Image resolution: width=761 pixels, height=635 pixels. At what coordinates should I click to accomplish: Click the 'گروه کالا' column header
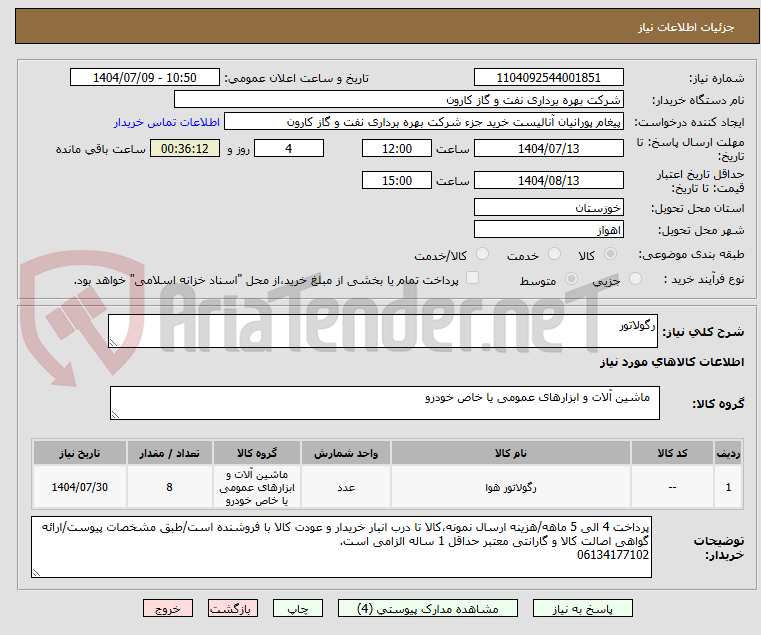[257, 453]
